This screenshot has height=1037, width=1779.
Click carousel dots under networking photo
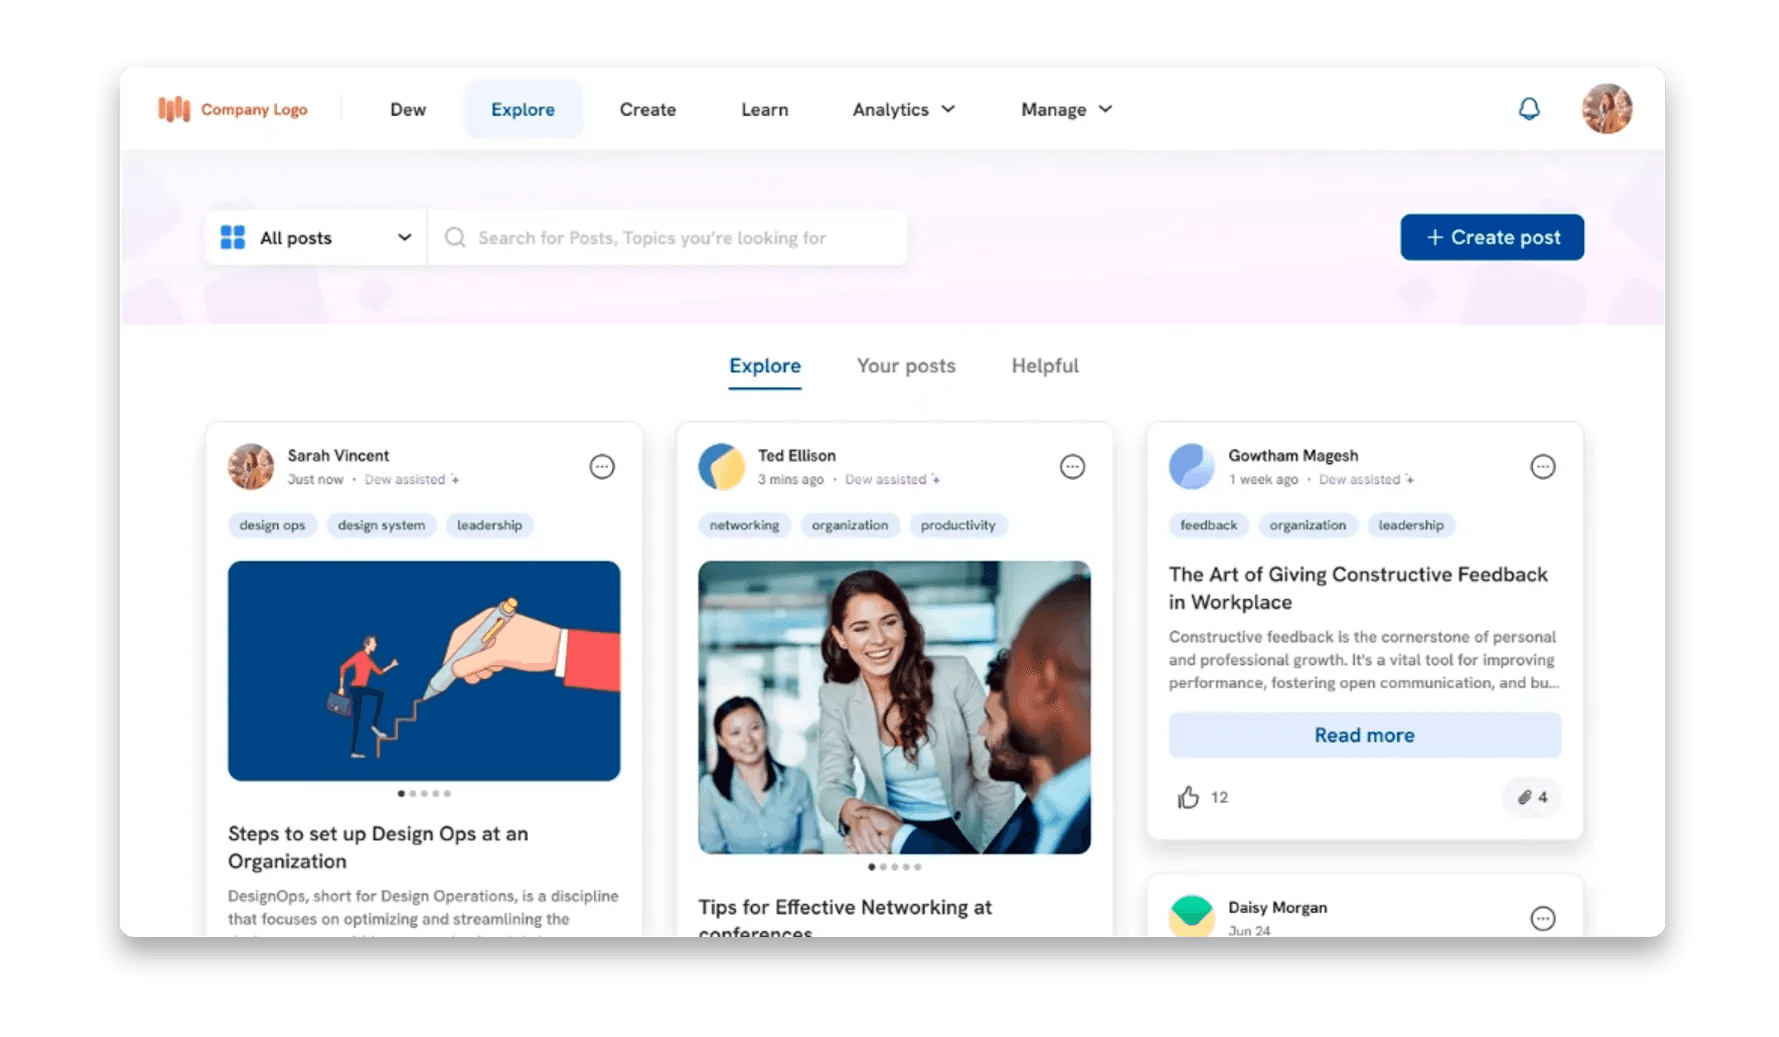[x=894, y=867]
